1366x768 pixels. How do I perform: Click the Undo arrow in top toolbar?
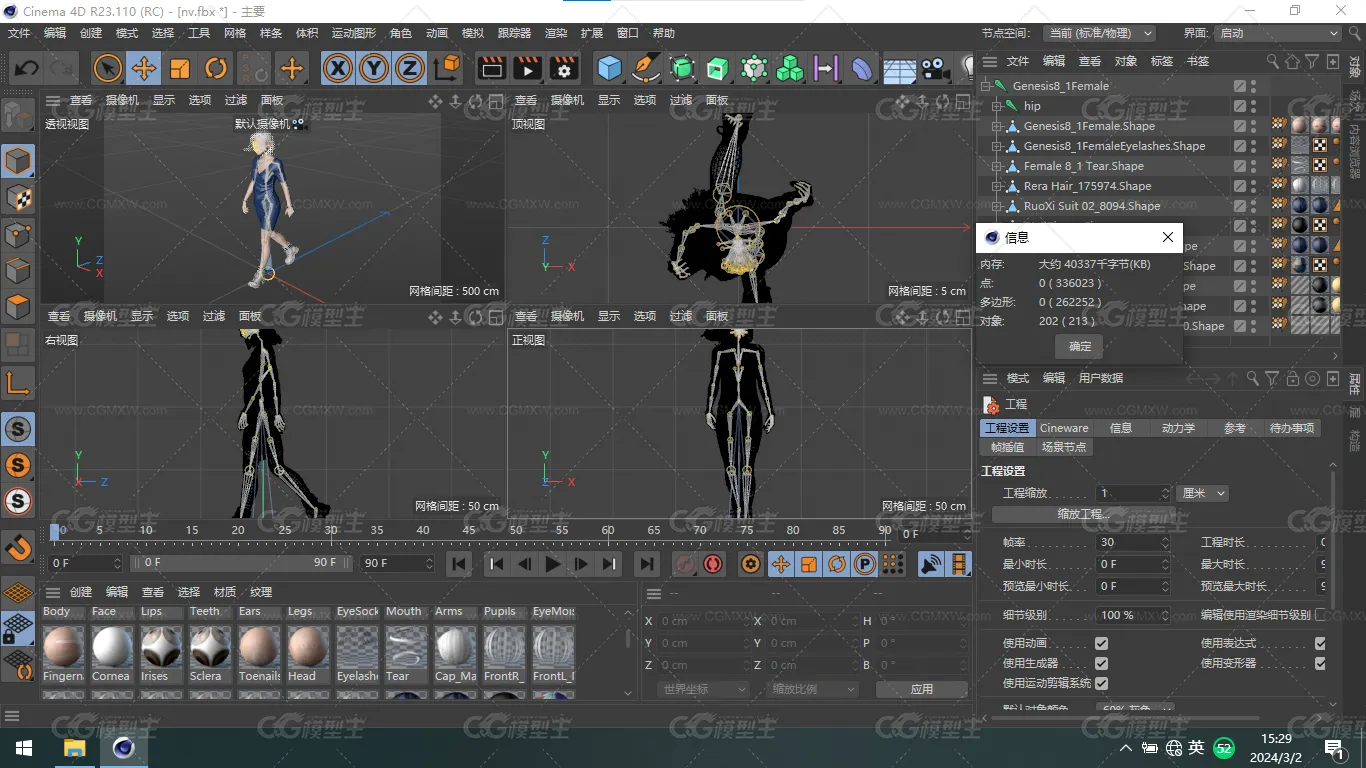27,68
